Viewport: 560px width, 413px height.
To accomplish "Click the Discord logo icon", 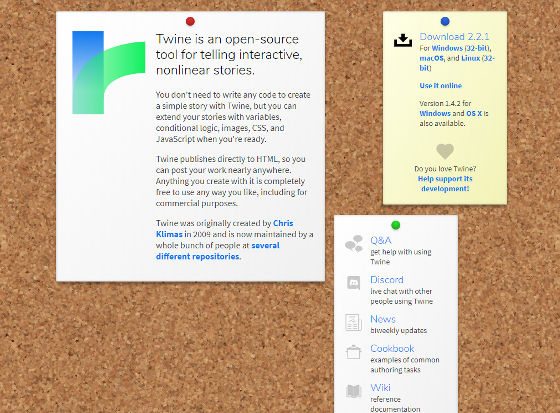I will (x=354, y=283).
